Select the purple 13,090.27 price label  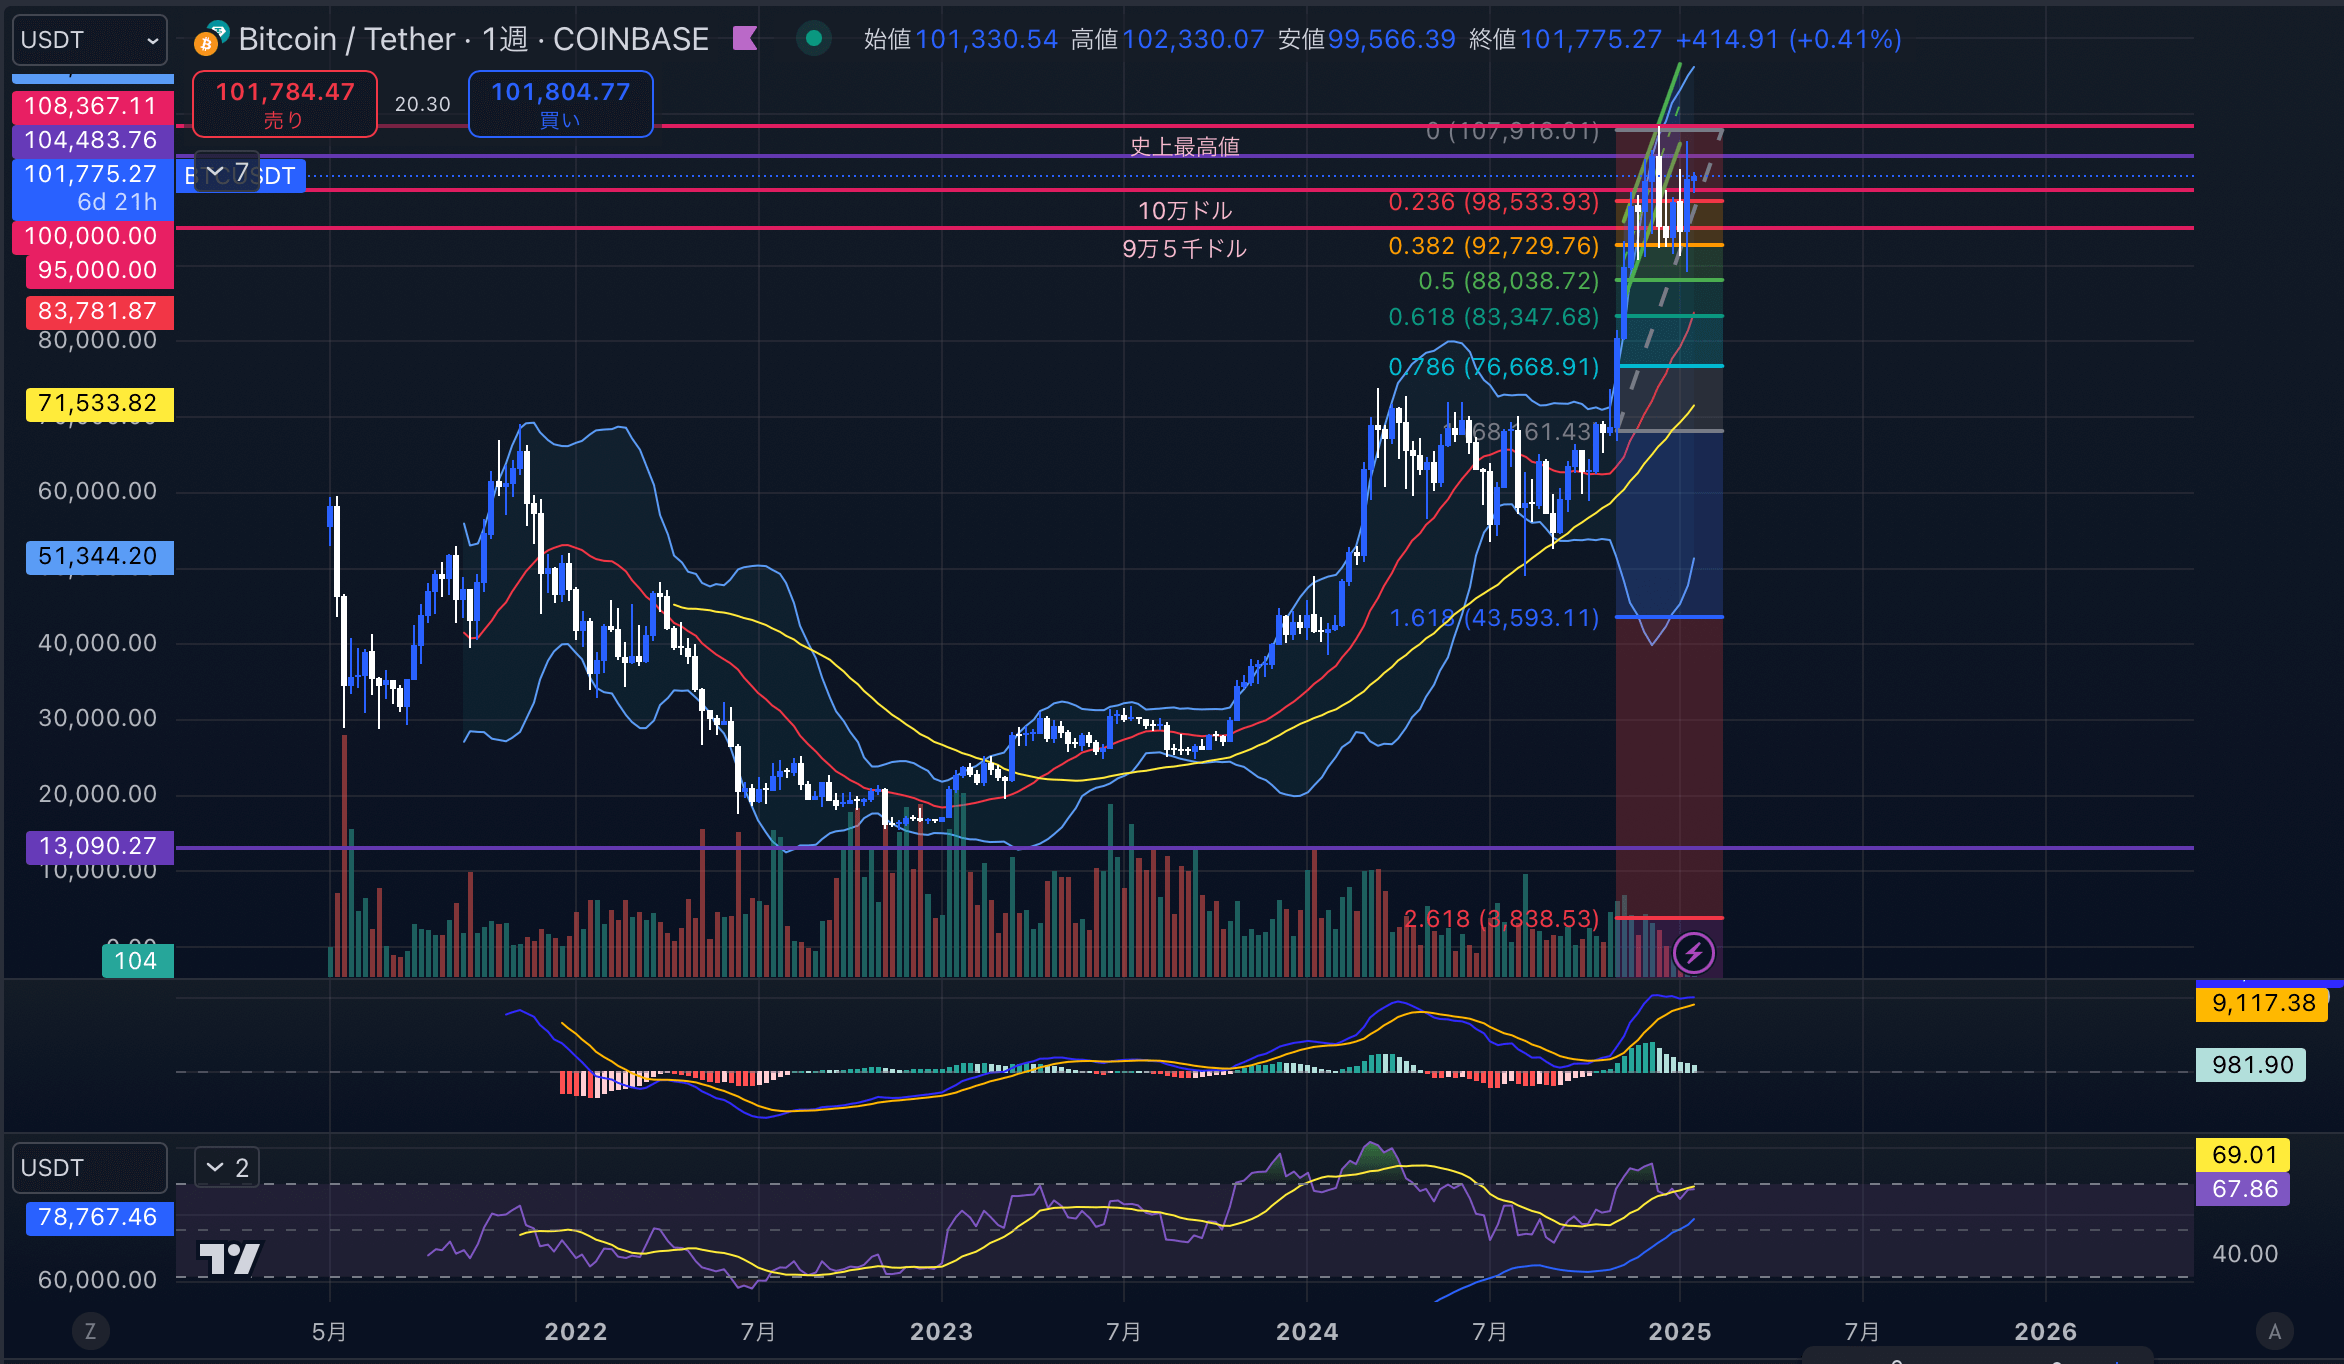(x=98, y=847)
